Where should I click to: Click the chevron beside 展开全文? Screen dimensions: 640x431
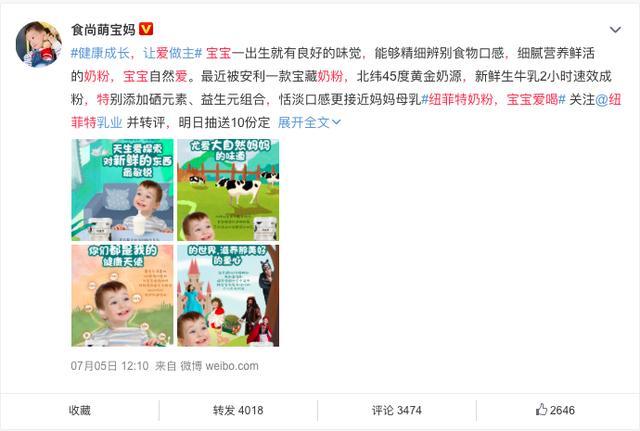(x=336, y=122)
